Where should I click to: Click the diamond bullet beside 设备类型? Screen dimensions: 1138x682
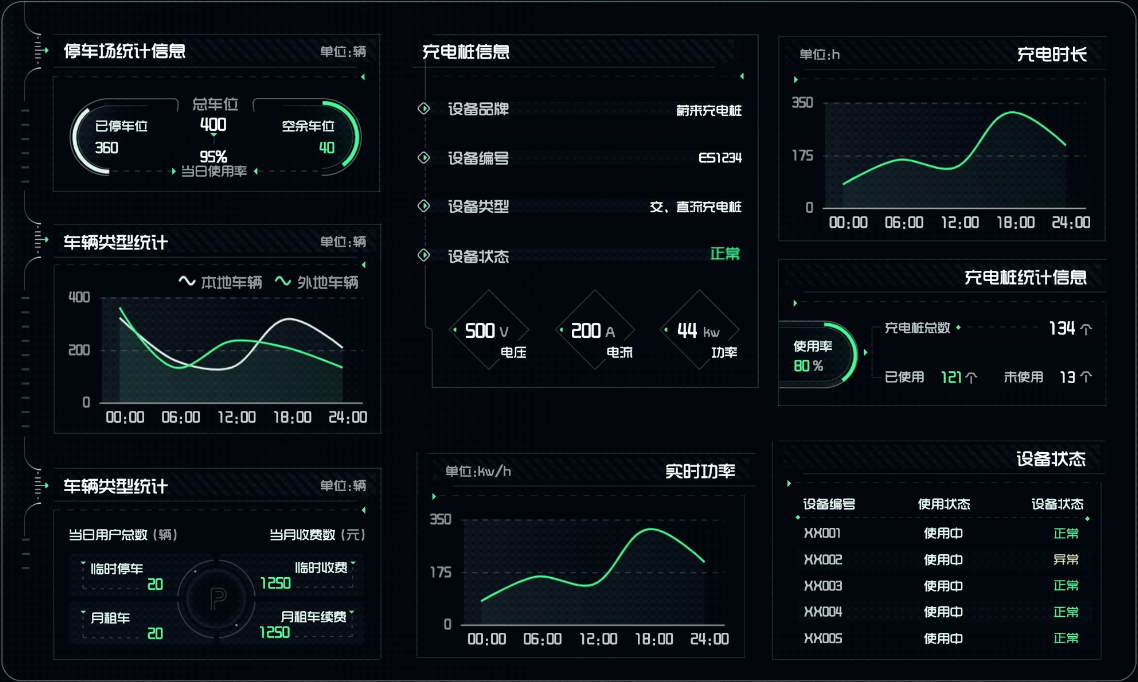pos(423,206)
